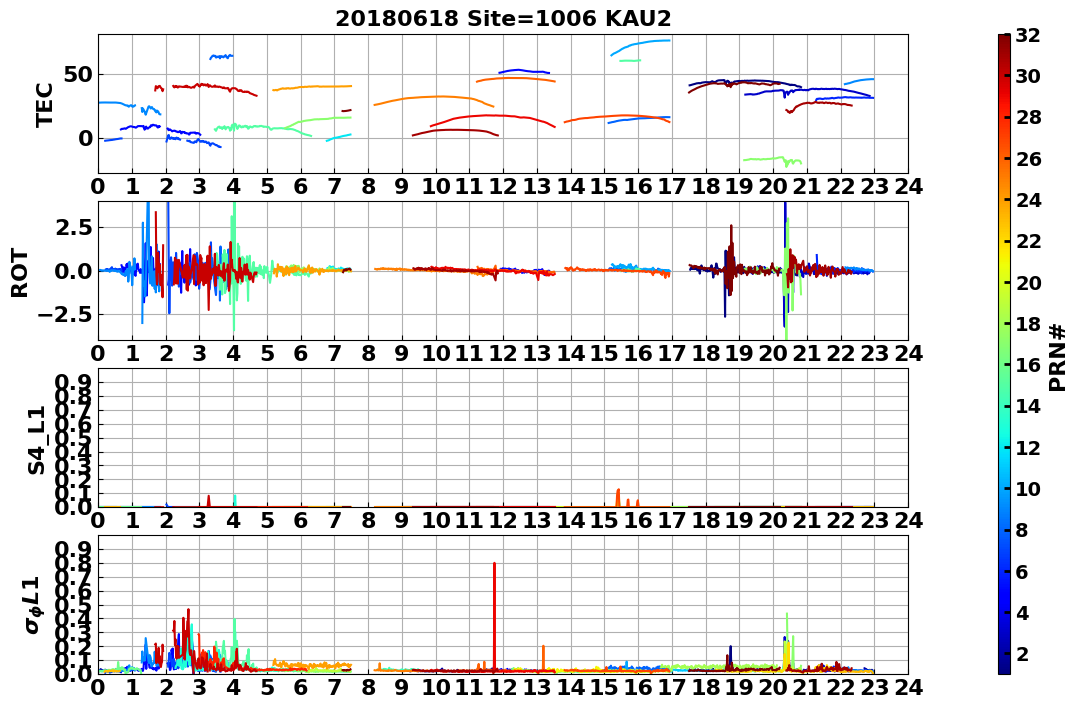The image size is (1077, 709).
Task: Click colorbar tick value 26
Action: [1027, 159]
